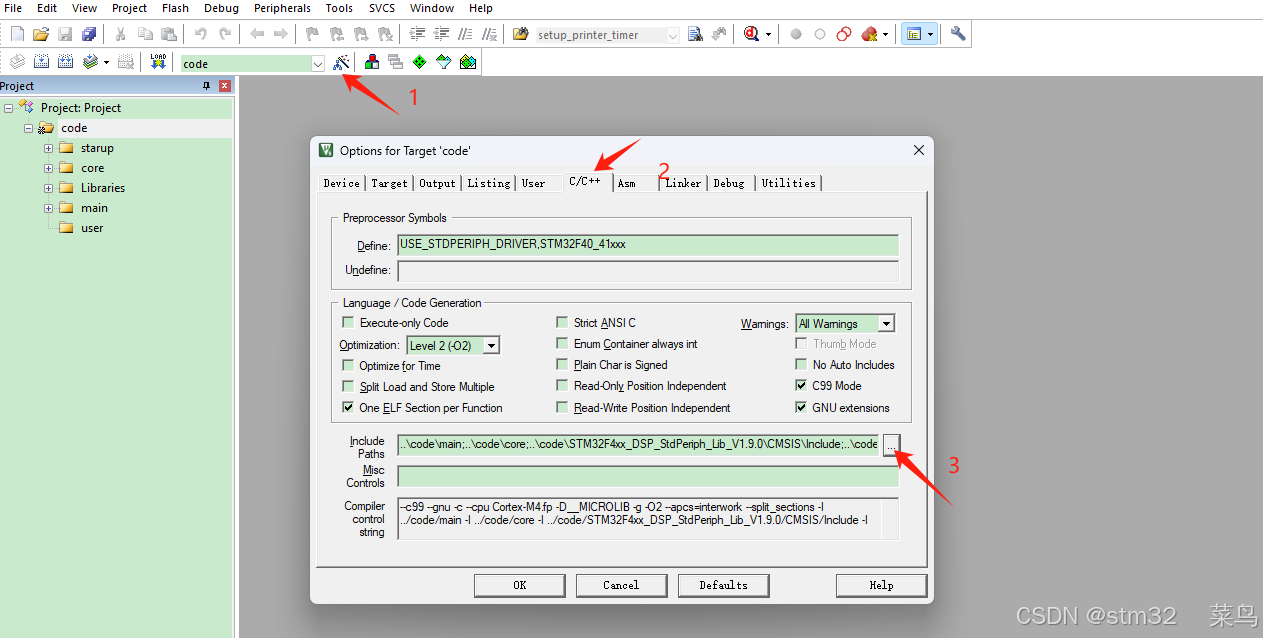
Task: Expand the core folder node
Action: (48, 168)
